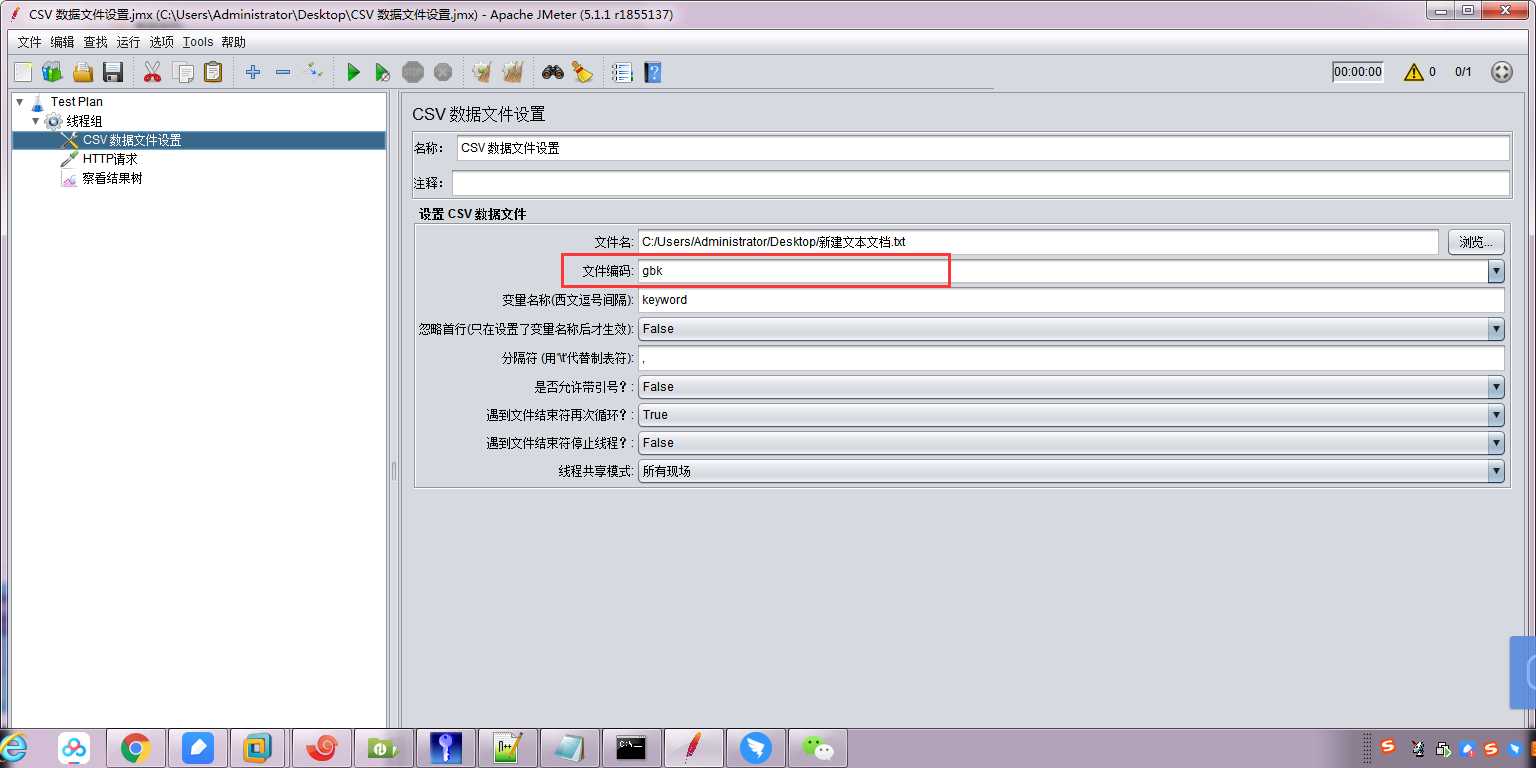This screenshot has width=1536, height=768.
Task: Collapse the Test Plan tree node
Action: click(20, 101)
